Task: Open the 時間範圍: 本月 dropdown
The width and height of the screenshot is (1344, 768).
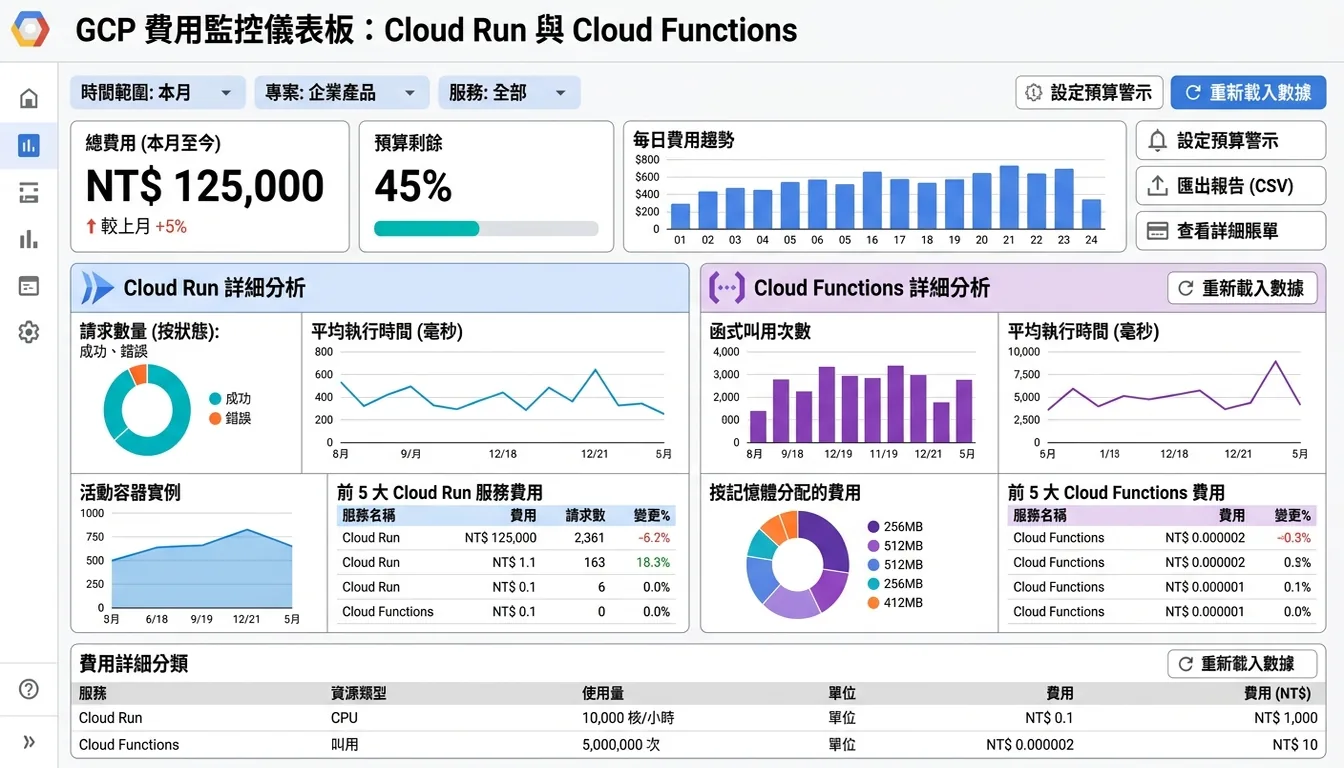Action: click(x=158, y=93)
